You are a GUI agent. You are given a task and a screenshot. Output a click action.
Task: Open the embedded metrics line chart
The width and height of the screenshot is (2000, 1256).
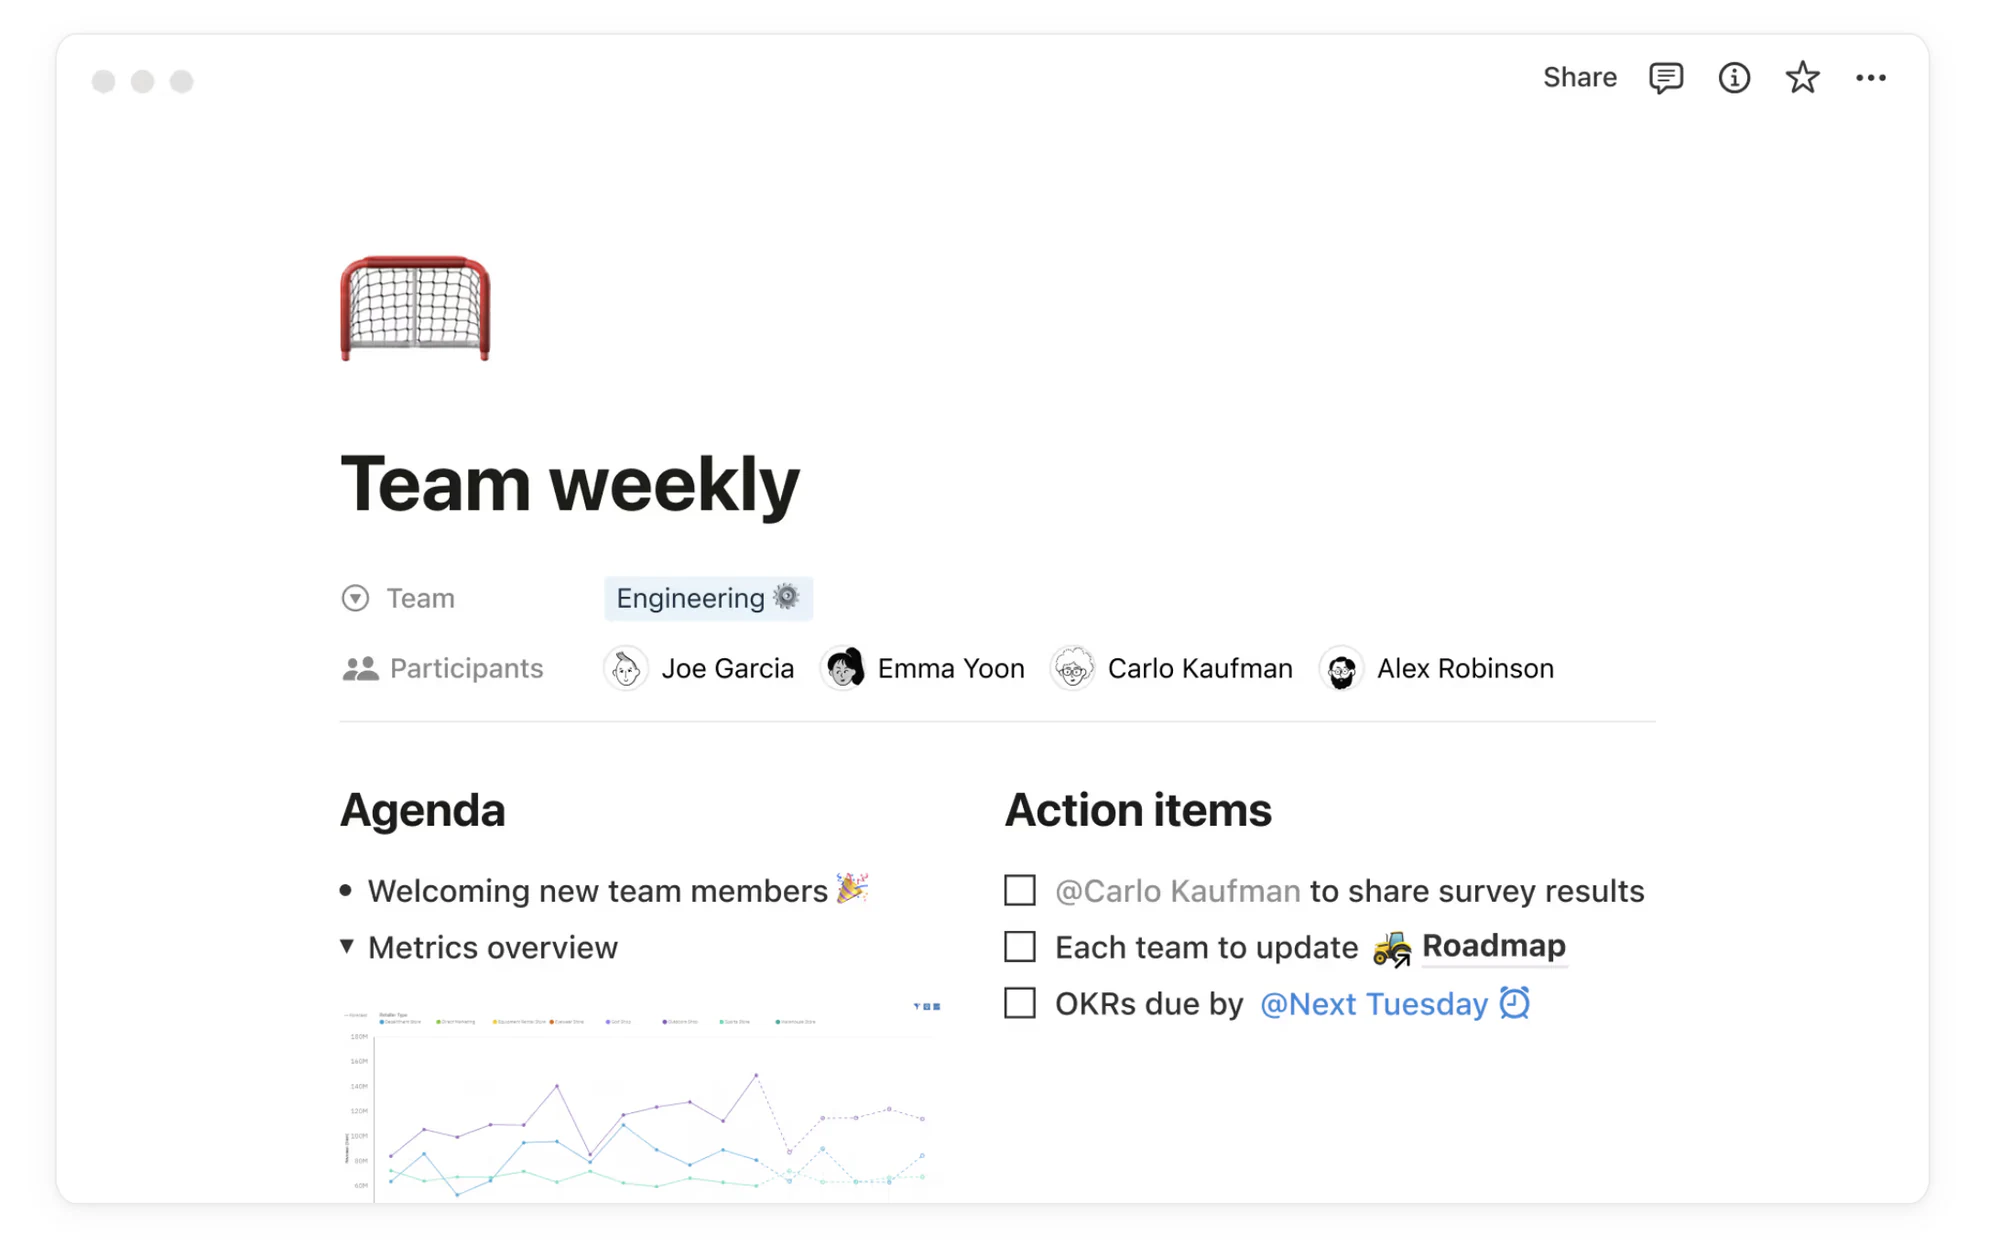[x=640, y=1105]
